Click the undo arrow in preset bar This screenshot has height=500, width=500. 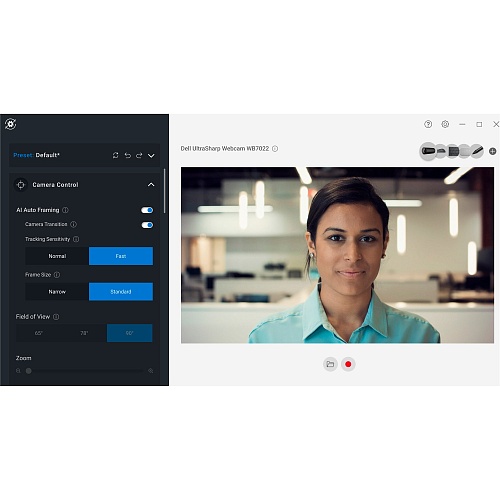pos(127,155)
